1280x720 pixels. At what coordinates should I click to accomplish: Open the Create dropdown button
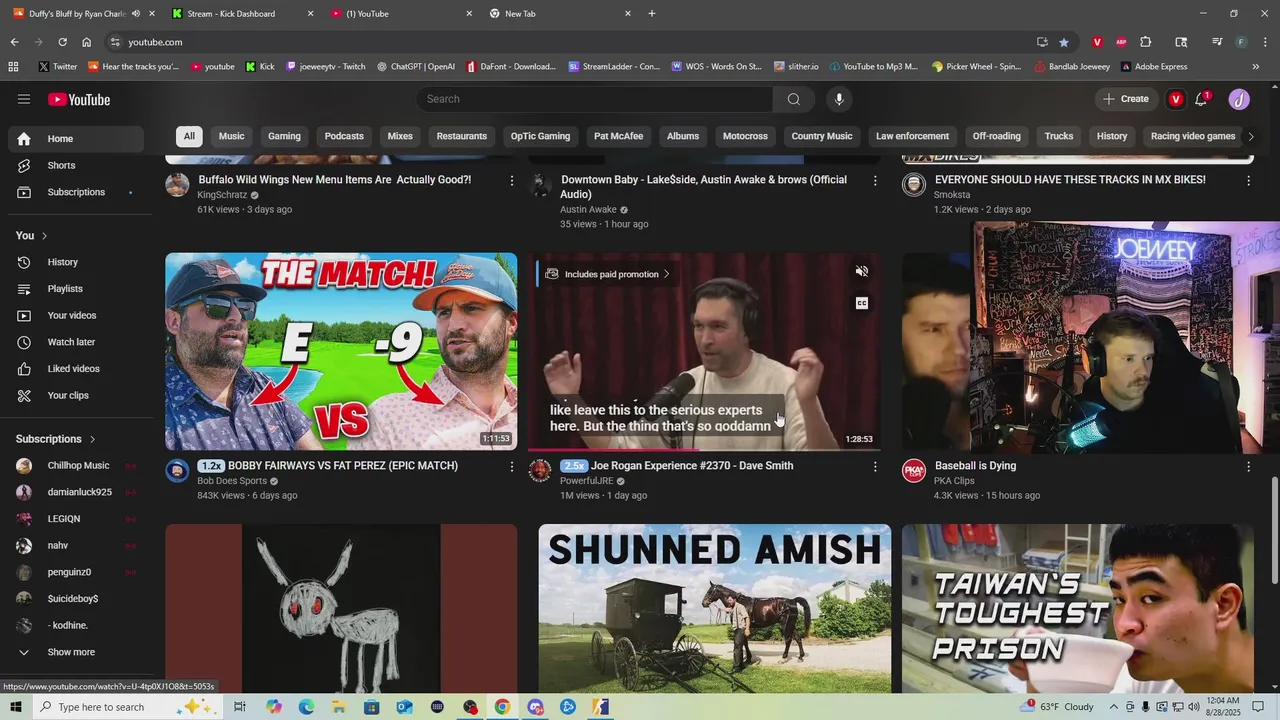[x=1126, y=99]
